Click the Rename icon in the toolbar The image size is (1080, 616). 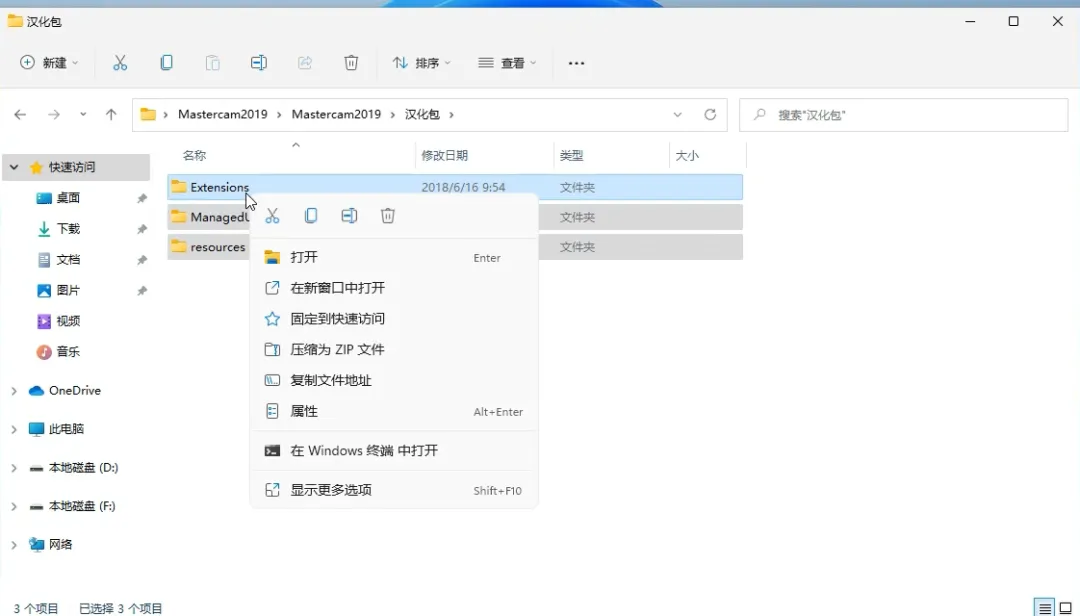point(258,63)
